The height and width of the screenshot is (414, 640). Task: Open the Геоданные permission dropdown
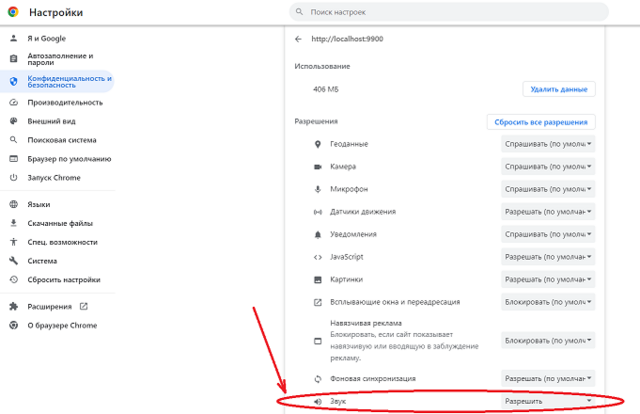(548, 143)
